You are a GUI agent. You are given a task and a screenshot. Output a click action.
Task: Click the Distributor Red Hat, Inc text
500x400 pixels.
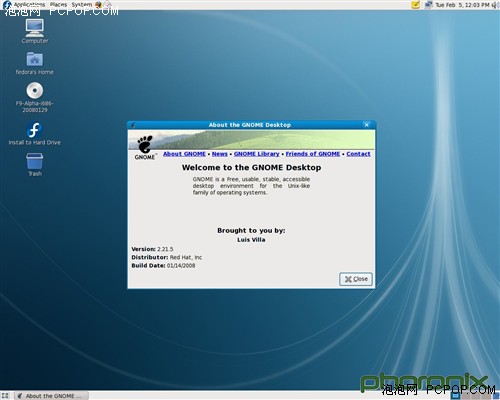pyautogui.click(x=167, y=257)
